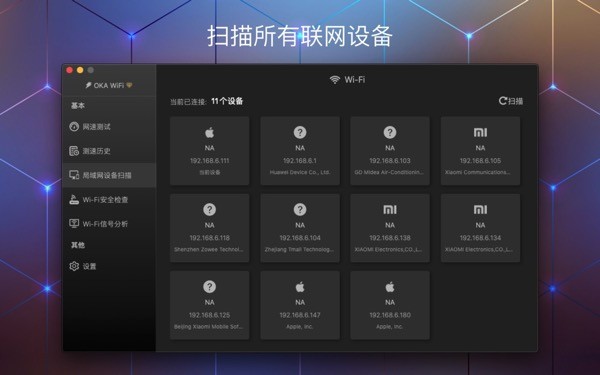This screenshot has width=600, height=375.
Task: Click the Wi-Fi symbol in header
Action: (335, 80)
